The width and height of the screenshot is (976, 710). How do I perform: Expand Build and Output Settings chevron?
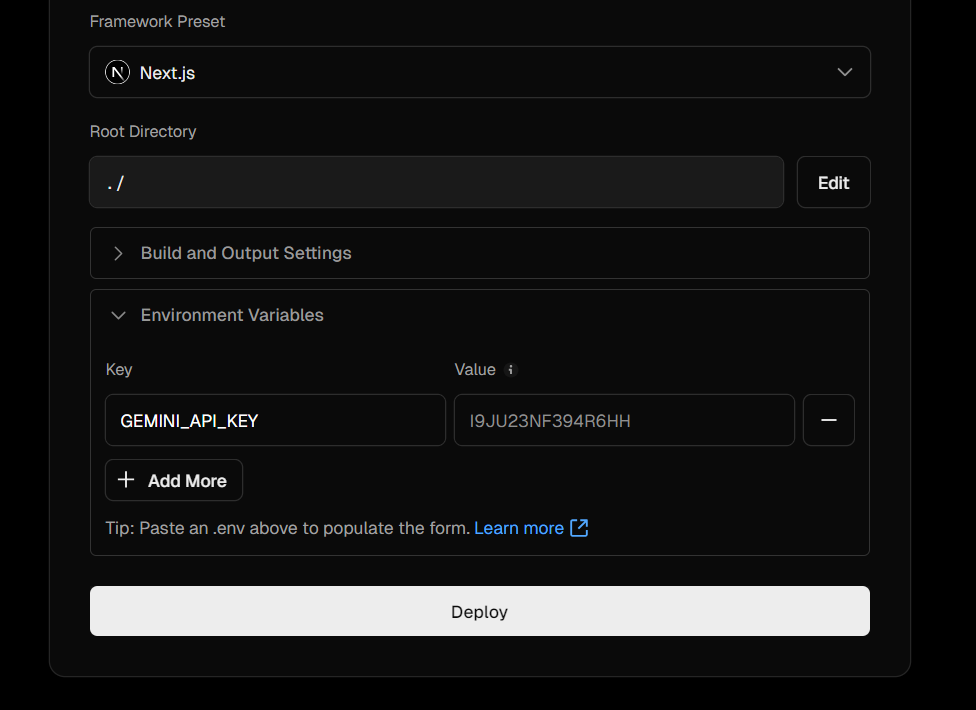[118, 253]
